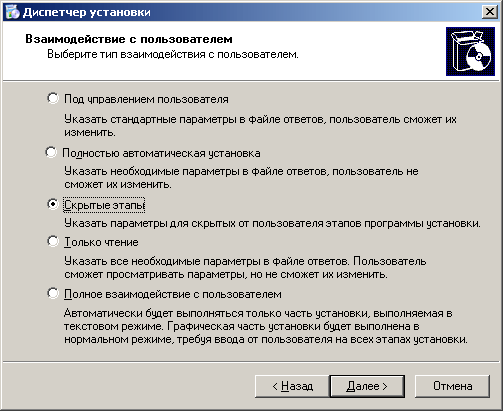Go back with the Назад button

(x=292, y=386)
